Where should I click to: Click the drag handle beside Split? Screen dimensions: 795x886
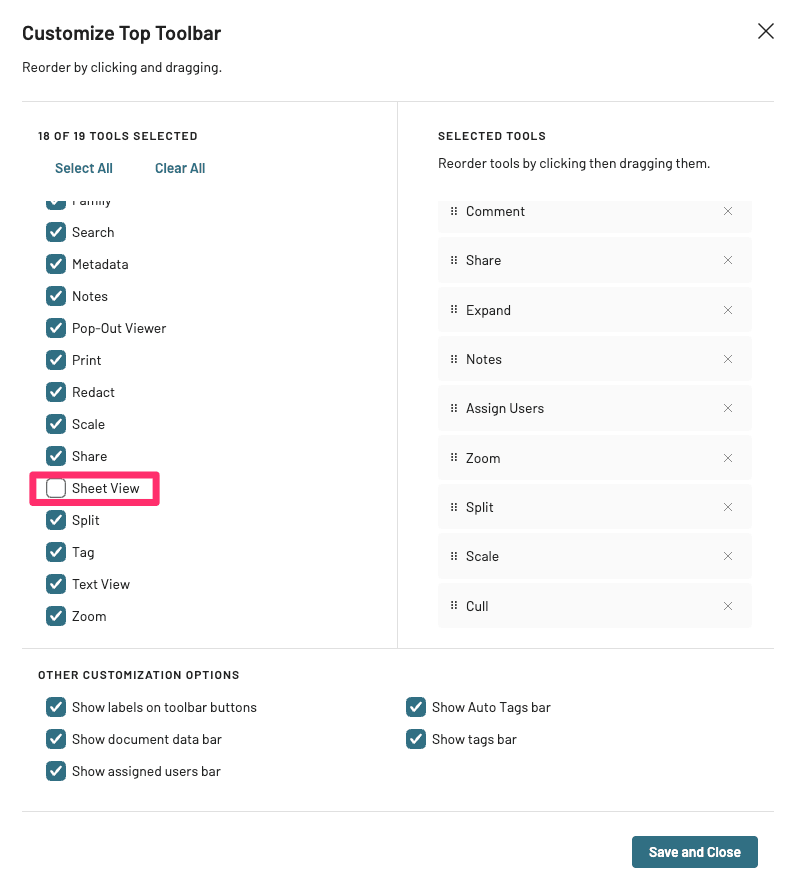point(454,507)
